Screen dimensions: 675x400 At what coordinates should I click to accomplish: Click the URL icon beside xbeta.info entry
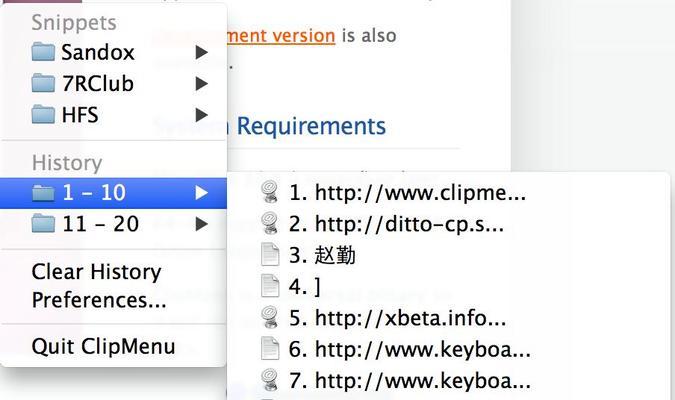[x=270, y=318]
